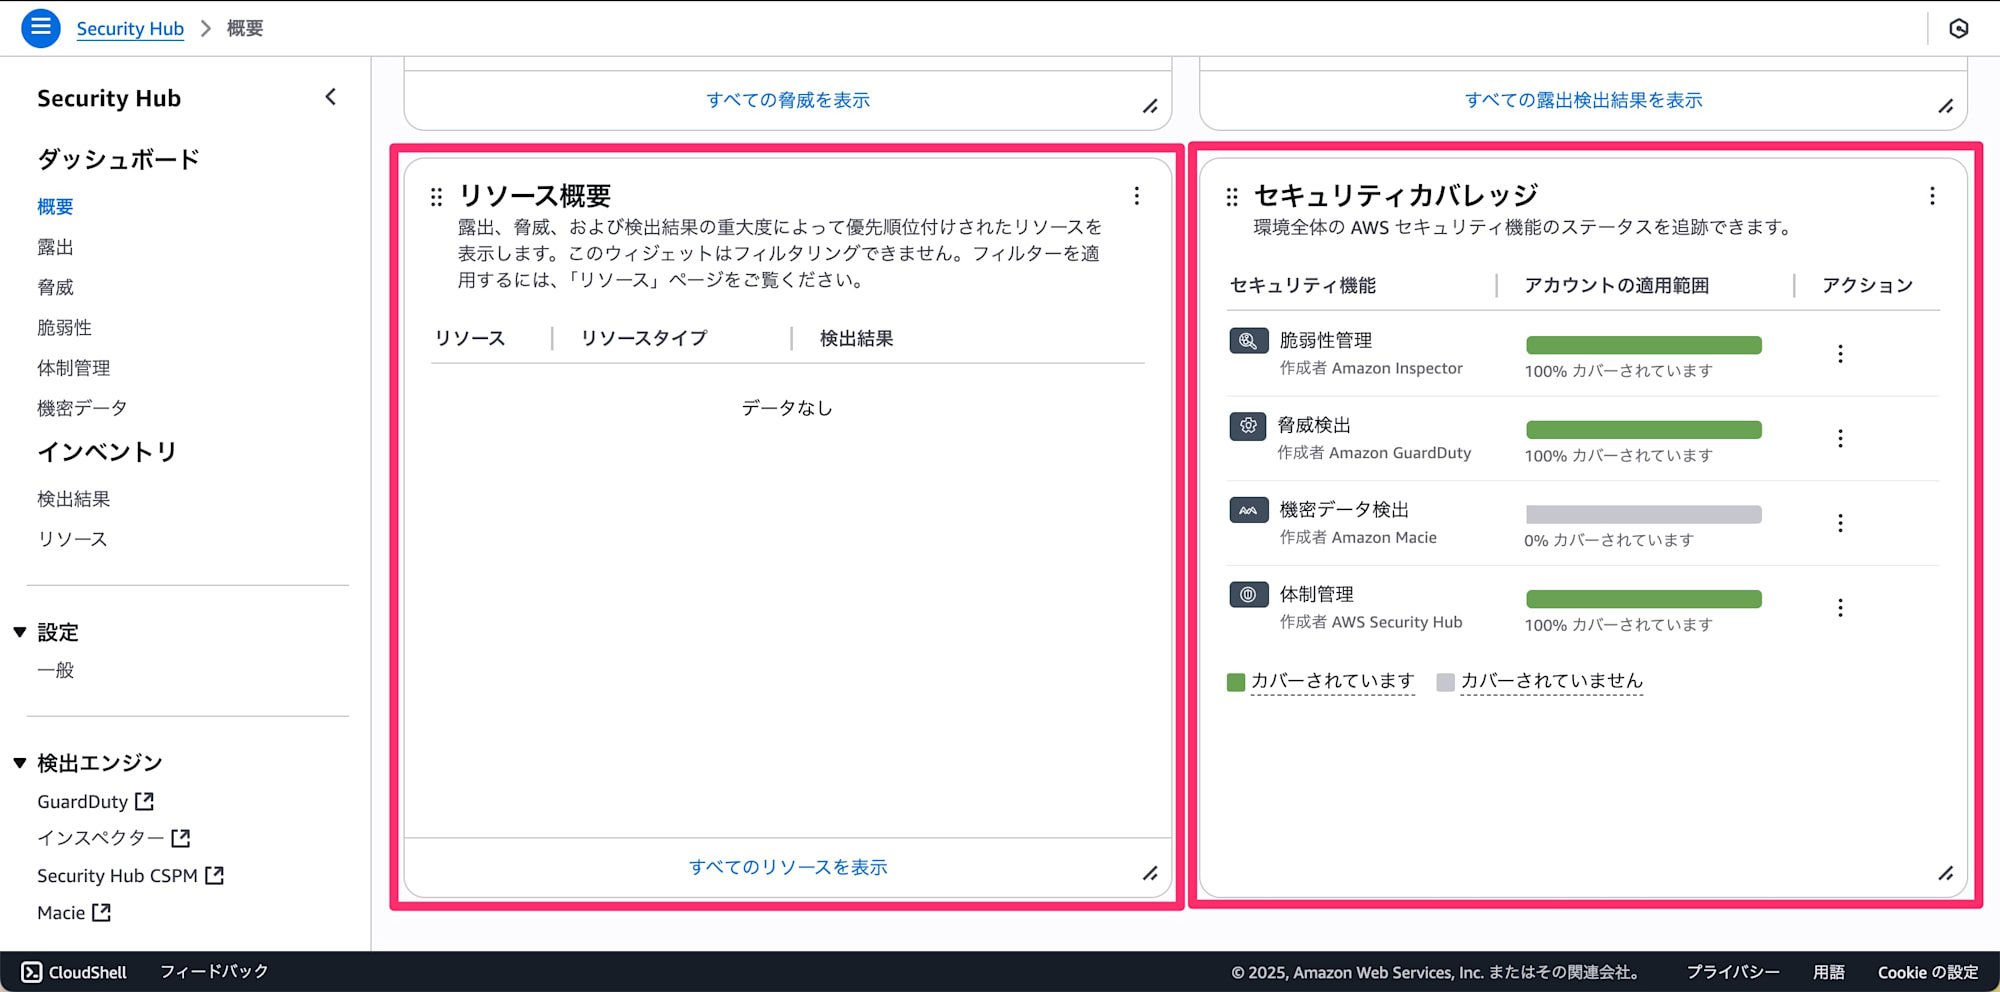Collapse the 検出エンジン sidebar section

pos(20,763)
